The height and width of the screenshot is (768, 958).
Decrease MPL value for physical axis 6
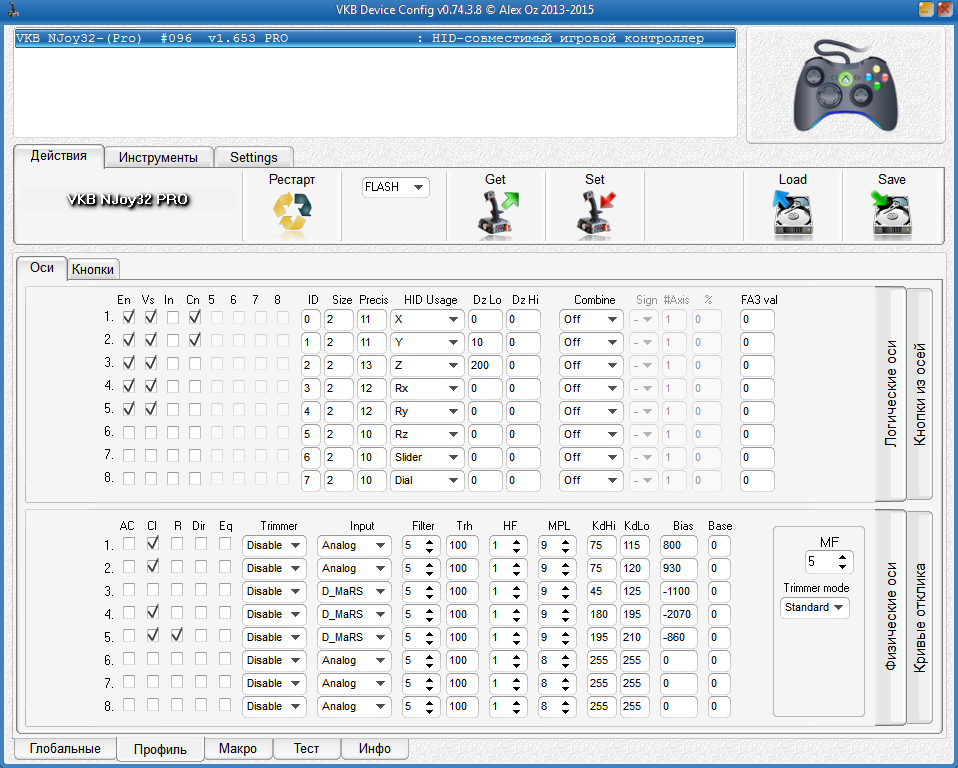pyautogui.click(x=565, y=665)
